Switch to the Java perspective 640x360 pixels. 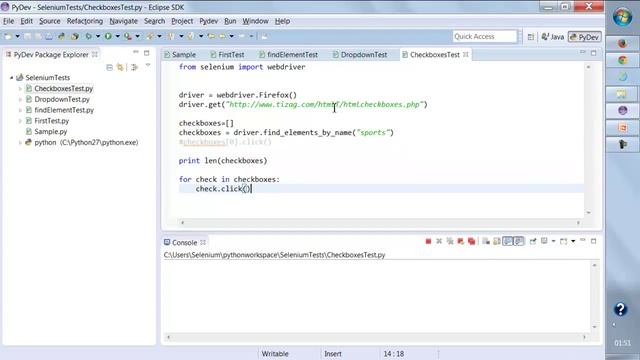553,37
